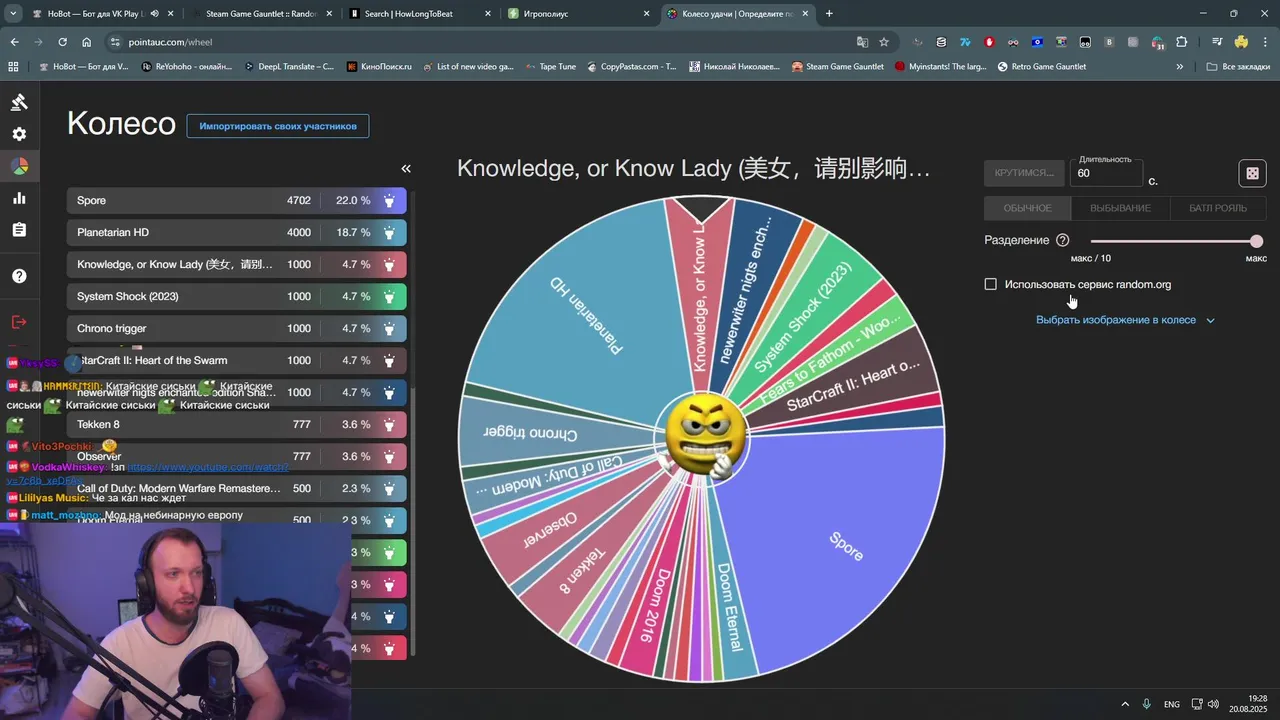
Task: Click highlight icon for System Shock (2023)
Action: click(389, 296)
